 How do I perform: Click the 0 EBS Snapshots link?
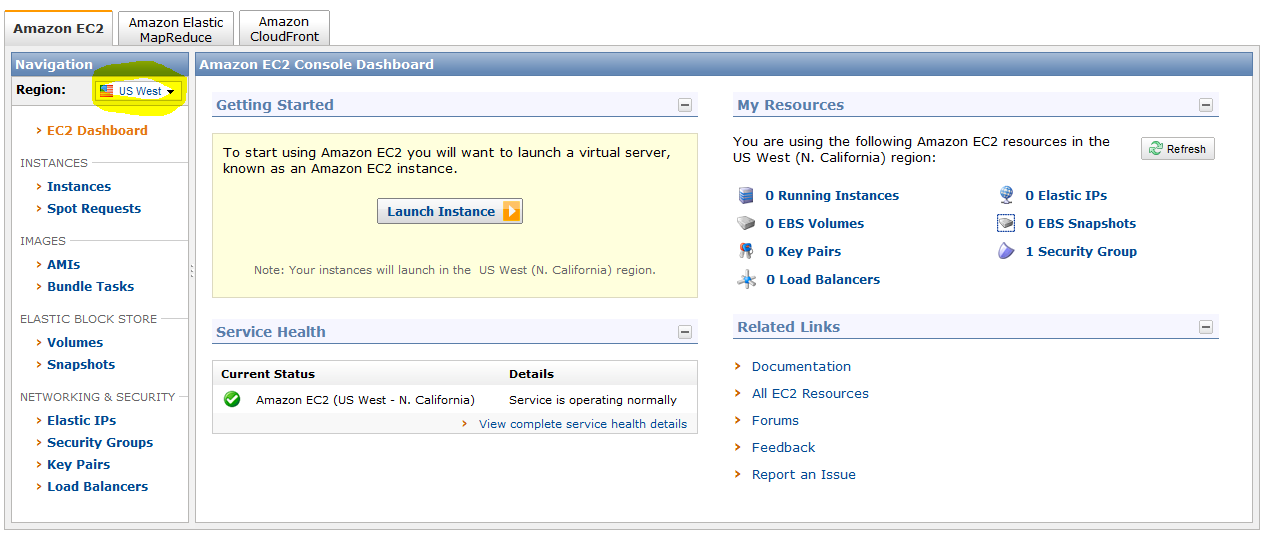tap(1081, 224)
